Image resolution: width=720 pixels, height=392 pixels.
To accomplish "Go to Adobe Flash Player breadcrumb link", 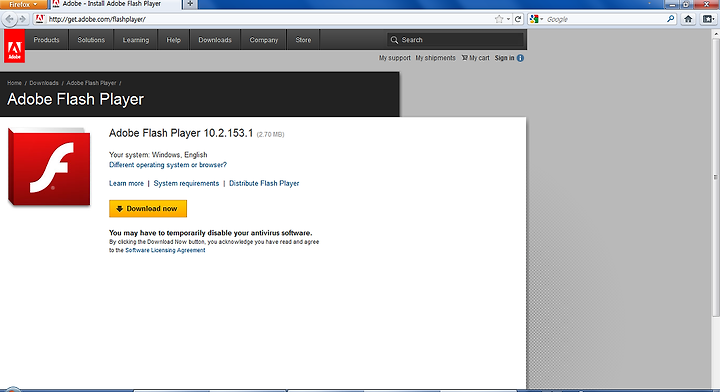I will click(91, 83).
